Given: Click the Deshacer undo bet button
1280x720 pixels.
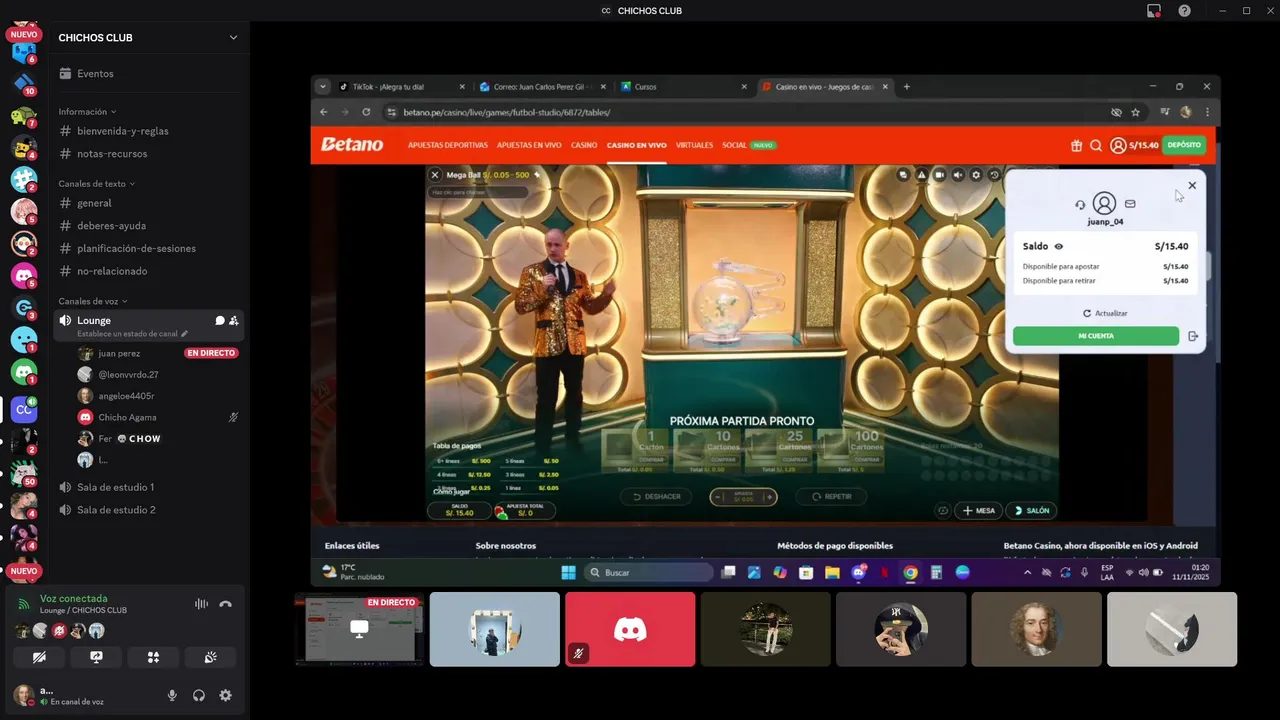Looking at the screenshot, I should 656,496.
